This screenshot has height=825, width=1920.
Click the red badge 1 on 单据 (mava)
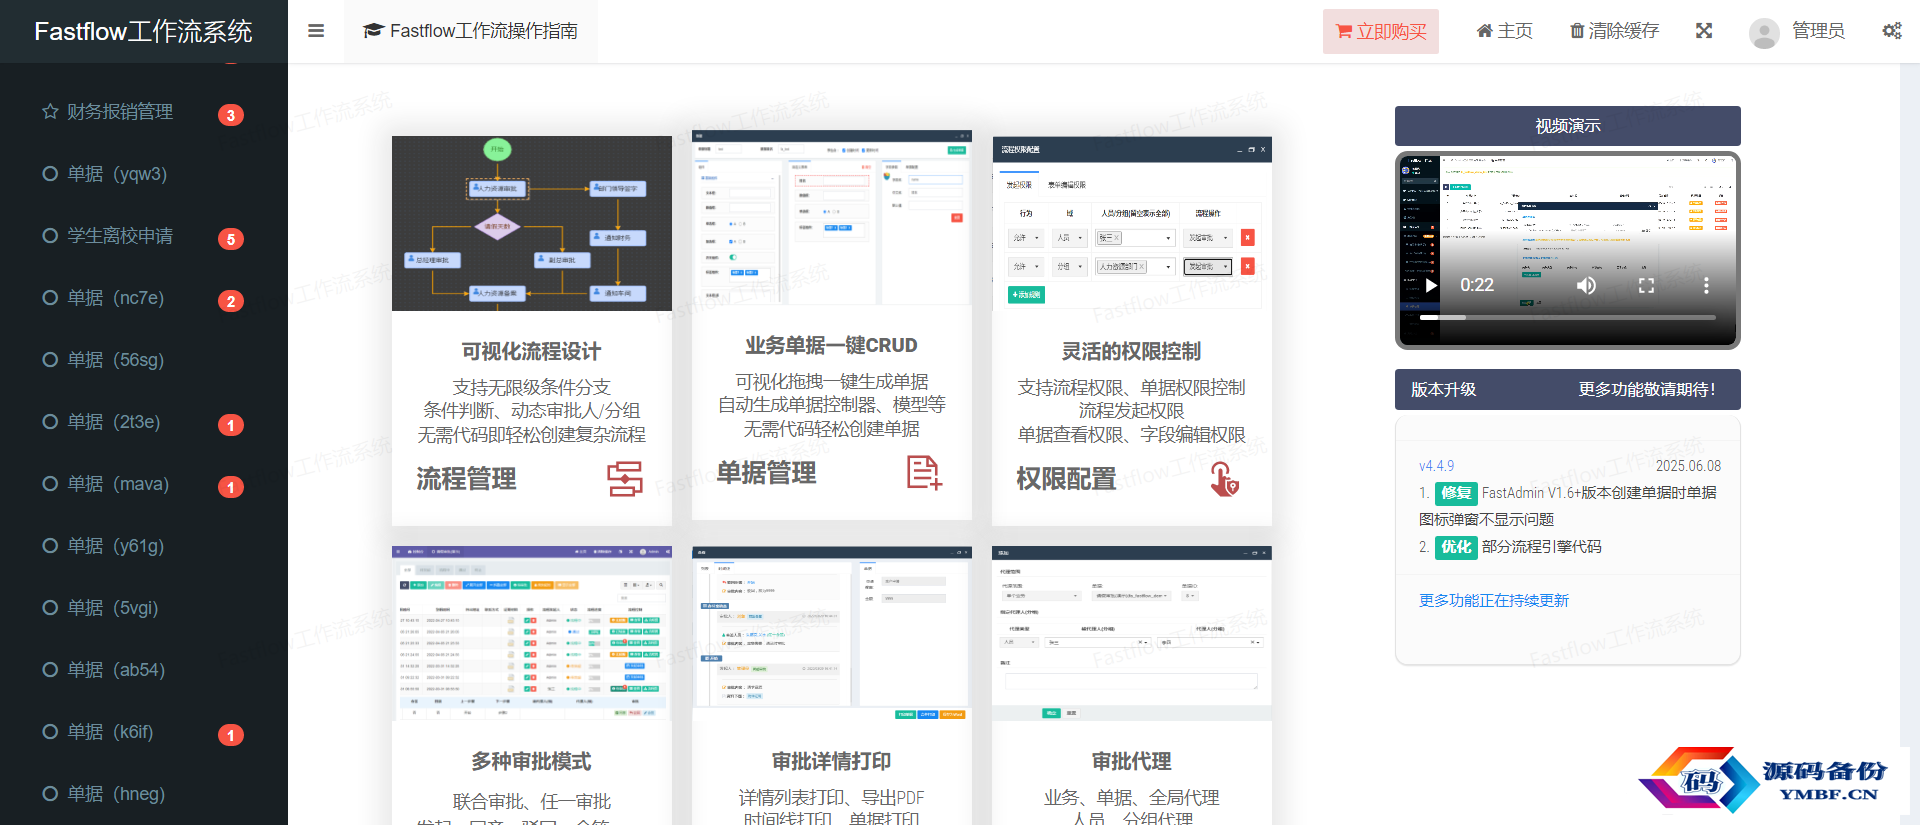point(231,487)
